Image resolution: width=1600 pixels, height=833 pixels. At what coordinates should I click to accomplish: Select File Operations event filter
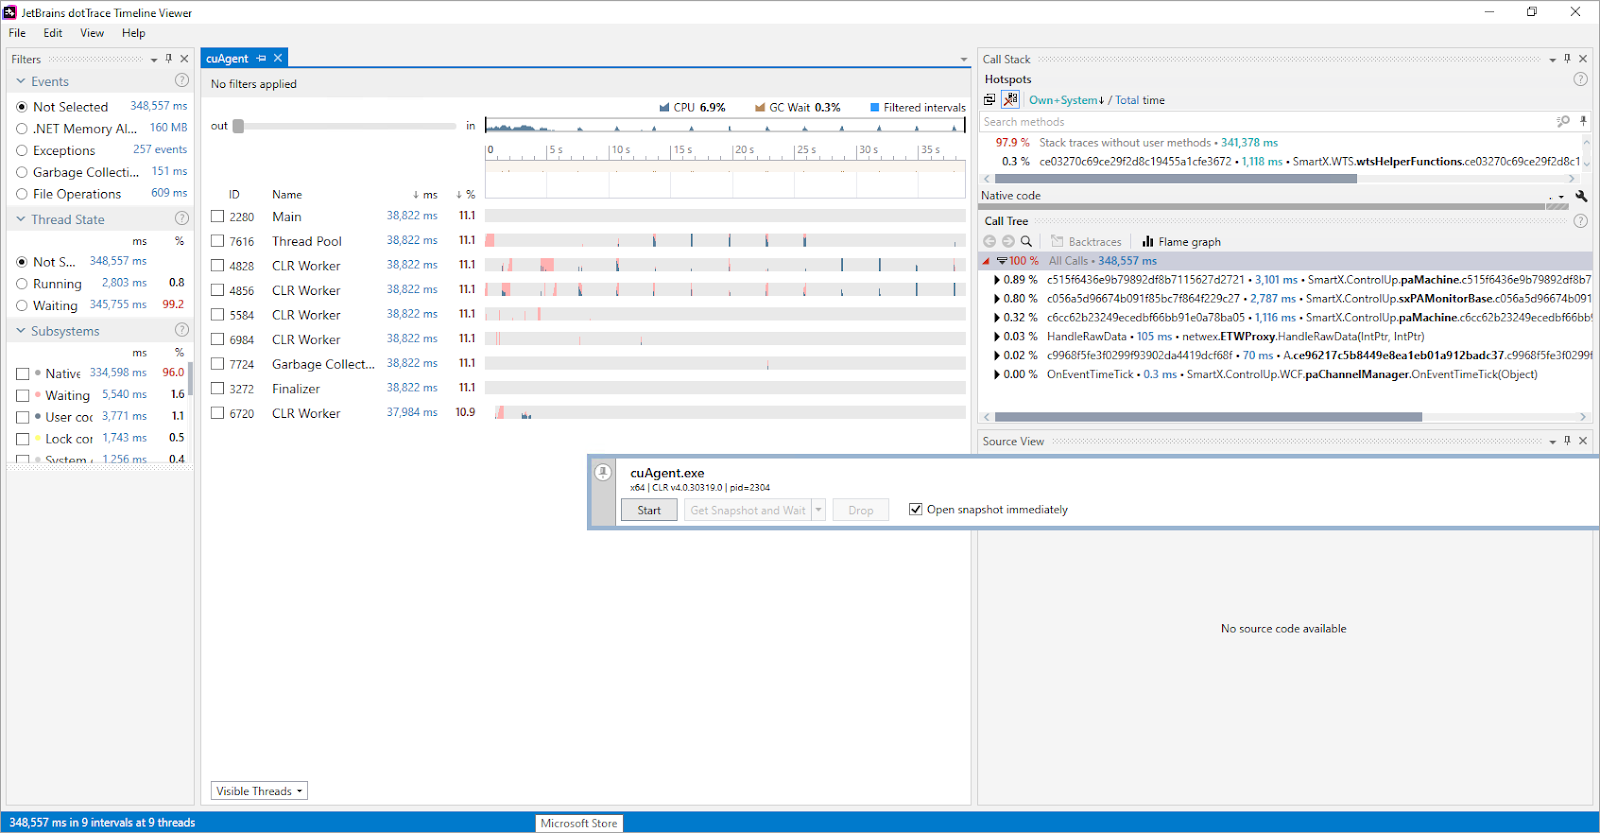tap(22, 194)
